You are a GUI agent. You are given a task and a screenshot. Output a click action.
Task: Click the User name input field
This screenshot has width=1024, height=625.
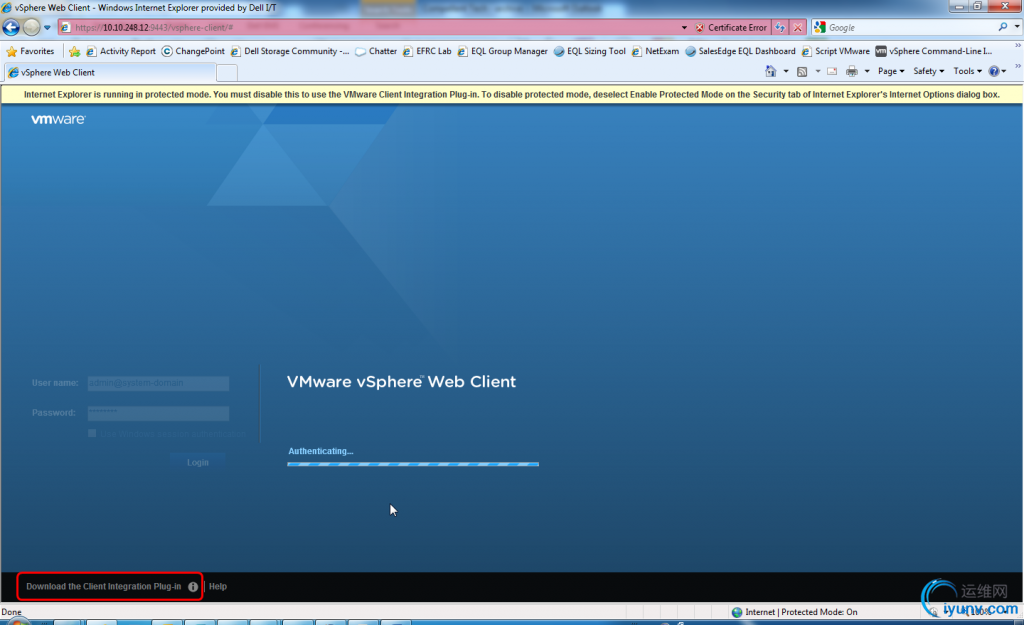158,383
